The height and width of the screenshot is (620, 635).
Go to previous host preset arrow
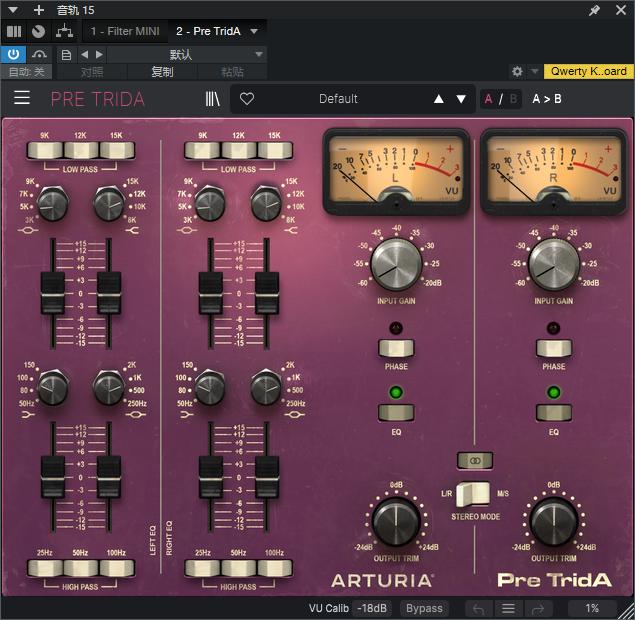point(84,54)
